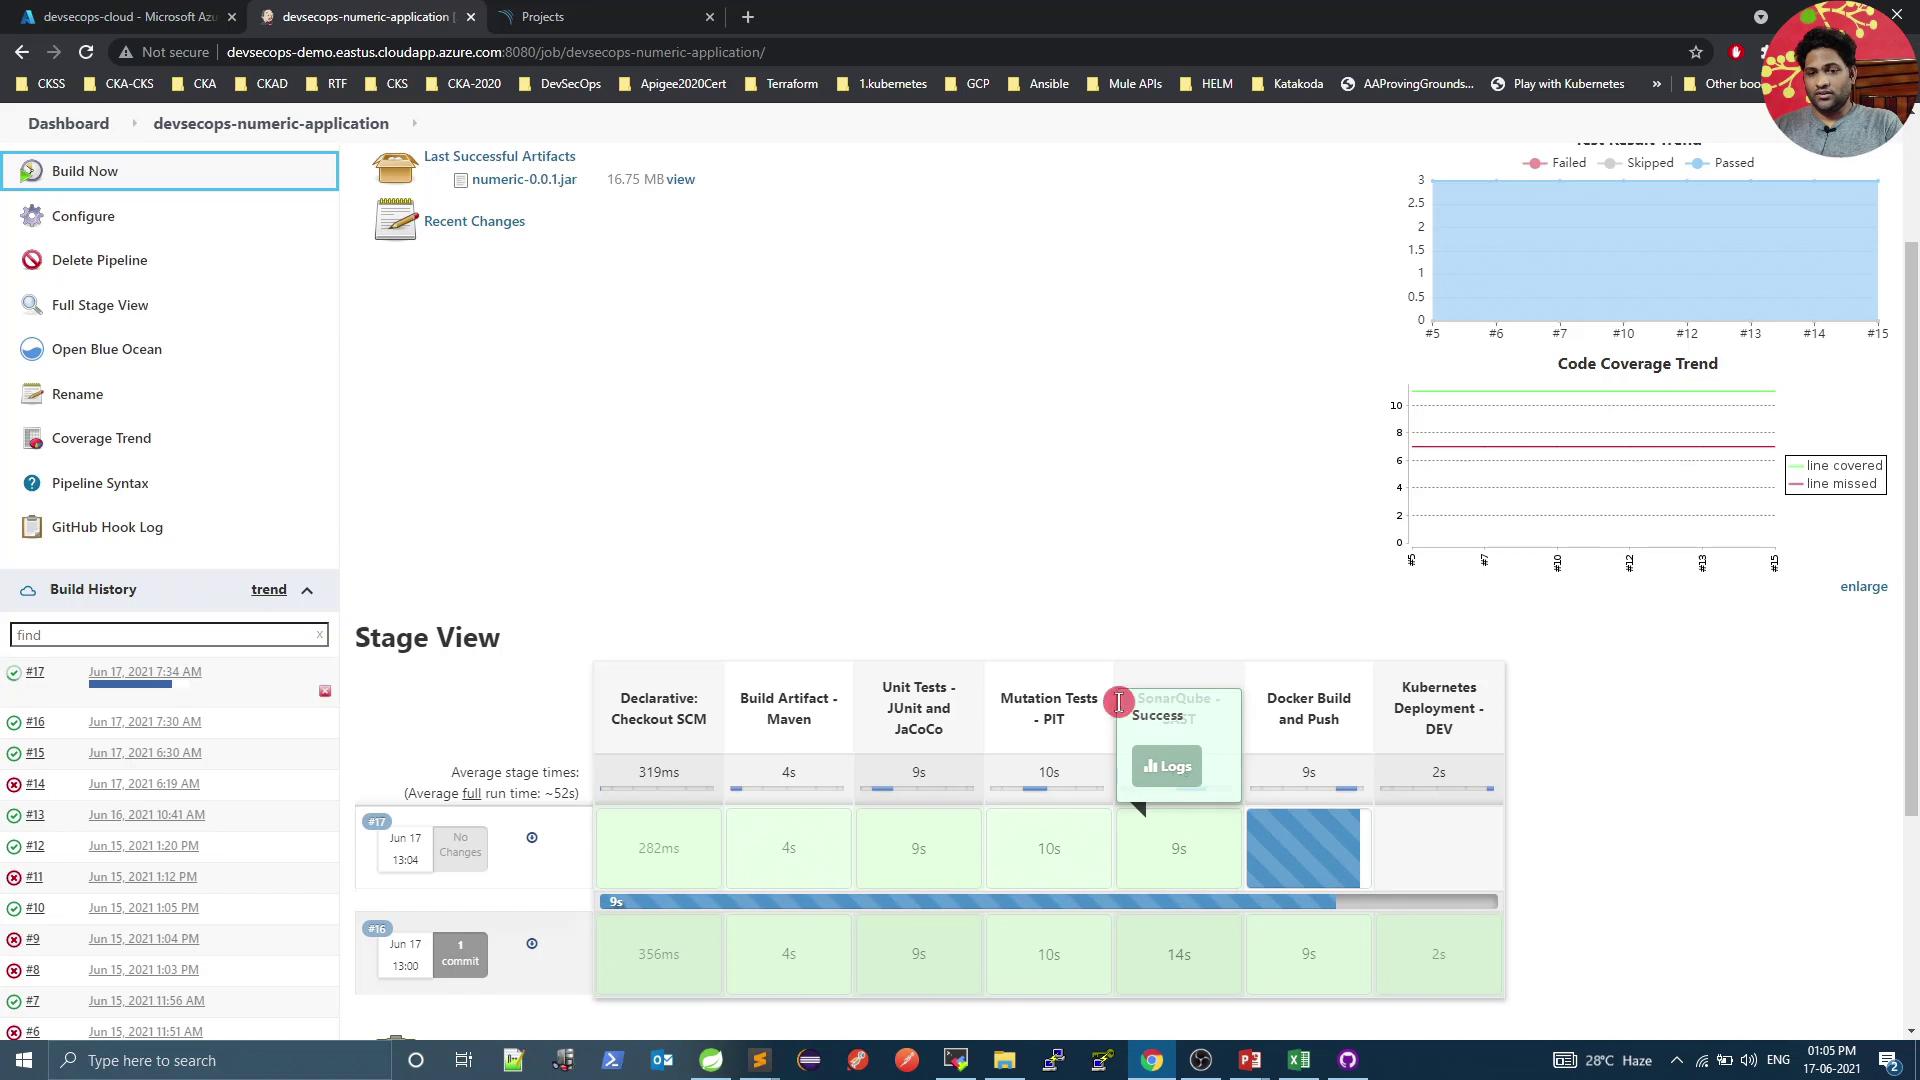The image size is (1920, 1080).
Task: Open Chrome in the Windows taskbar
Action: 1152,1060
